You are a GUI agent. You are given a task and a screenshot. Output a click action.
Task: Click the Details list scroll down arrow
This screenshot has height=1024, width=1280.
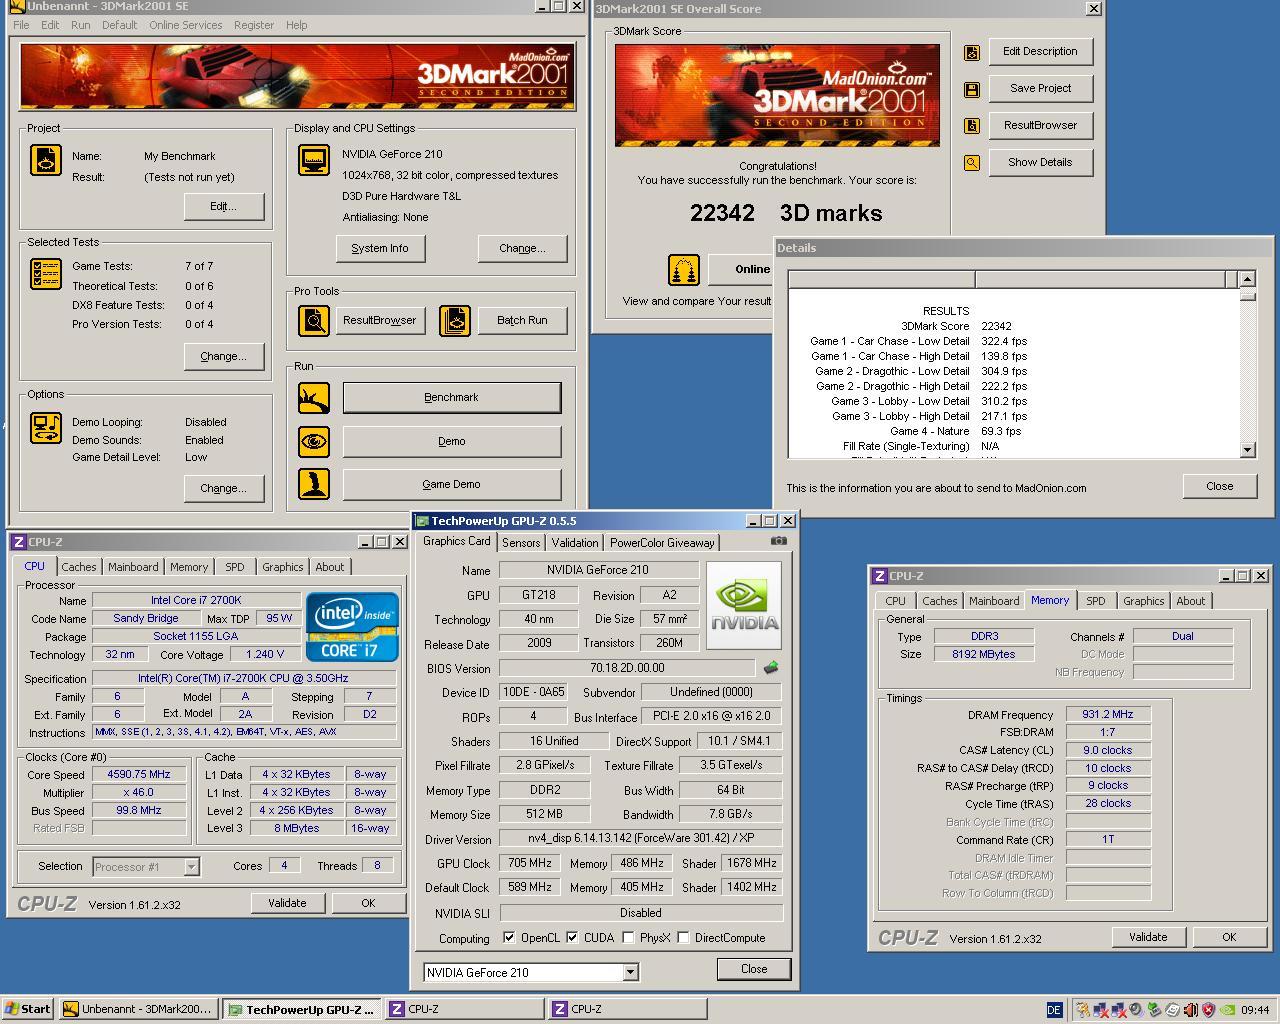pos(1247,450)
